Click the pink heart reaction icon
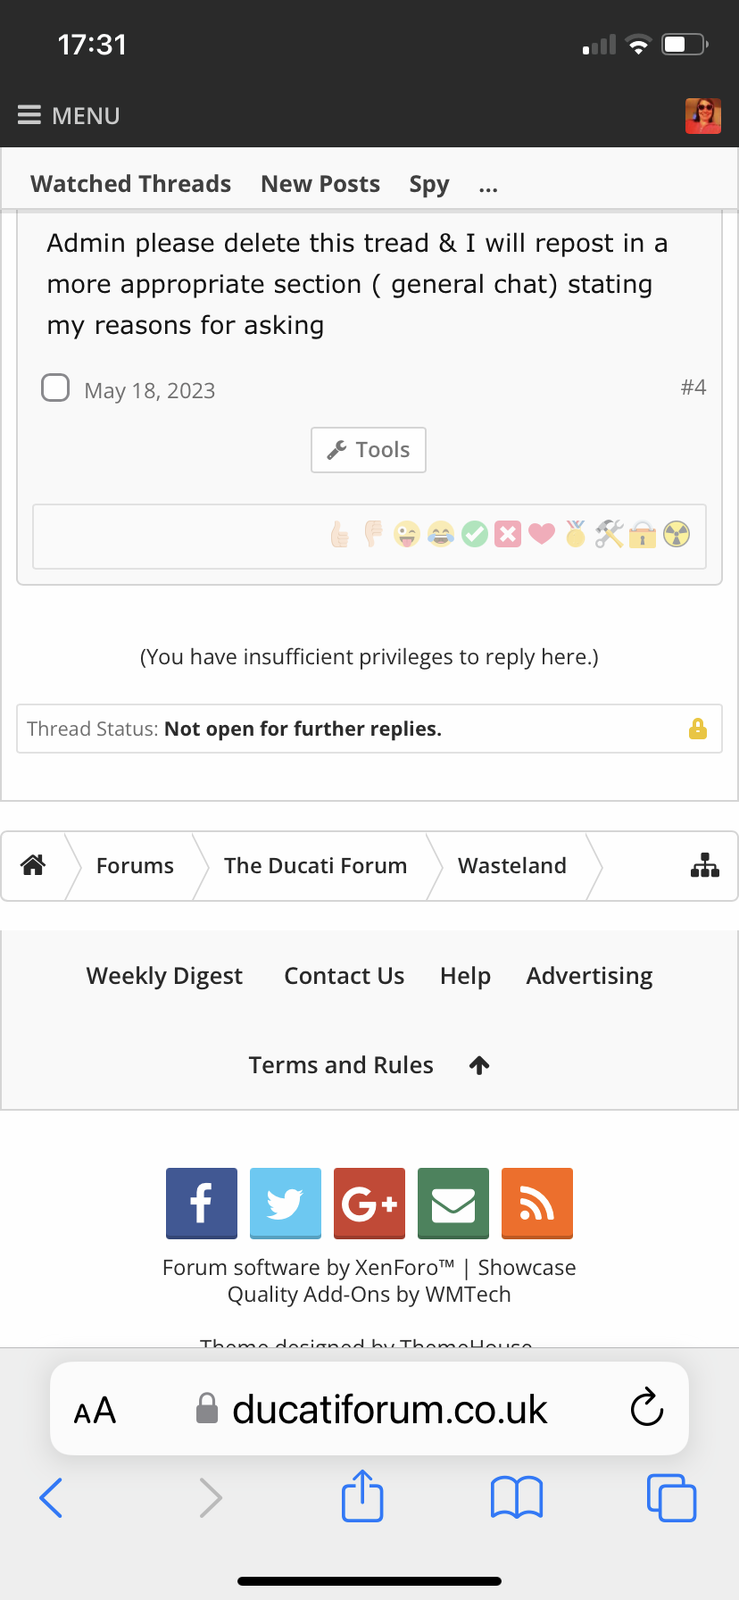 pos(542,535)
